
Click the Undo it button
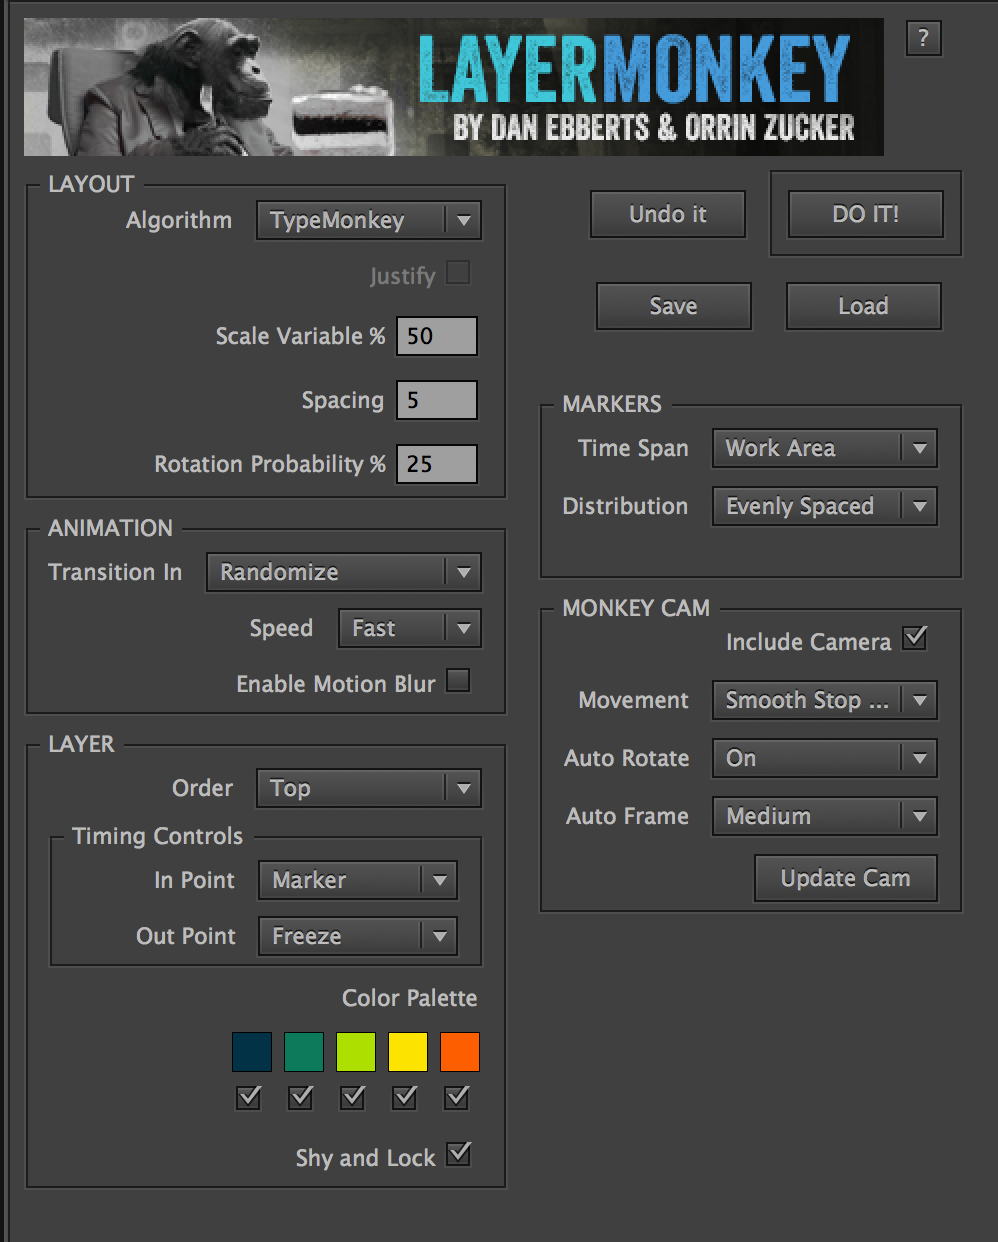click(x=667, y=214)
